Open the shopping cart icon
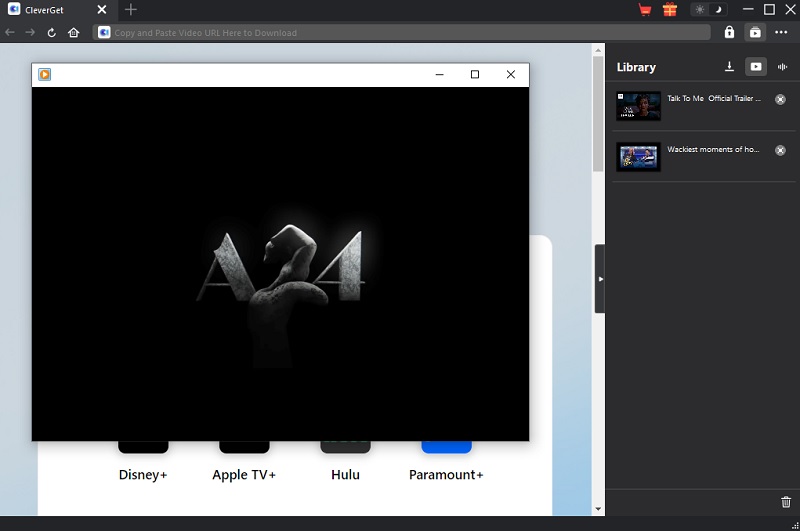Image resolution: width=800 pixels, height=531 pixels. tap(645, 10)
